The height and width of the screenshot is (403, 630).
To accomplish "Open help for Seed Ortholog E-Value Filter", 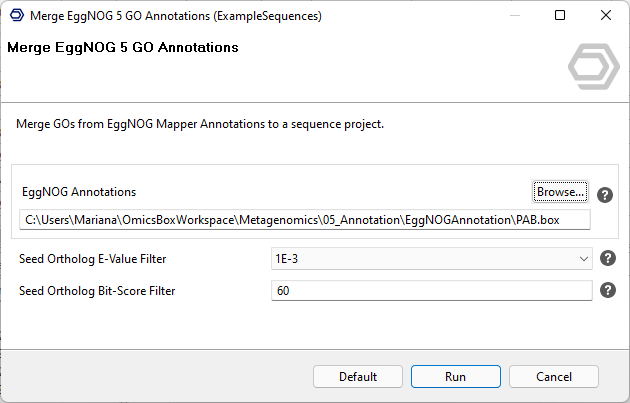I will tap(607, 259).
